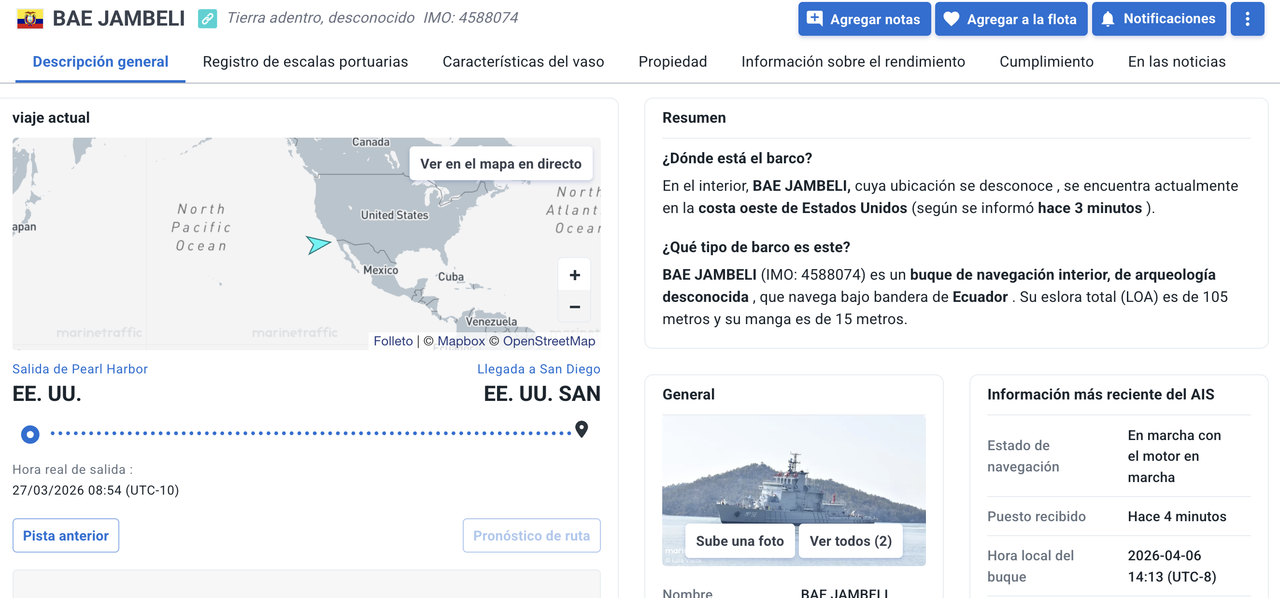Click the dotted voyage progress track

tap(310, 434)
